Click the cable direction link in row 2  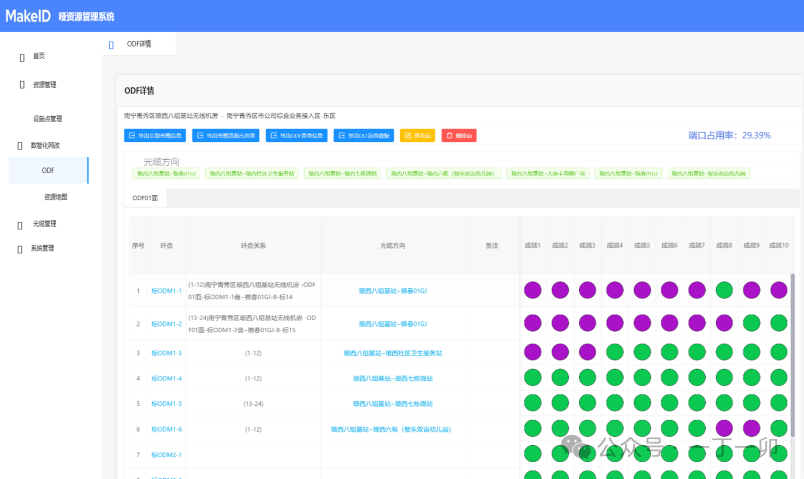(393, 324)
